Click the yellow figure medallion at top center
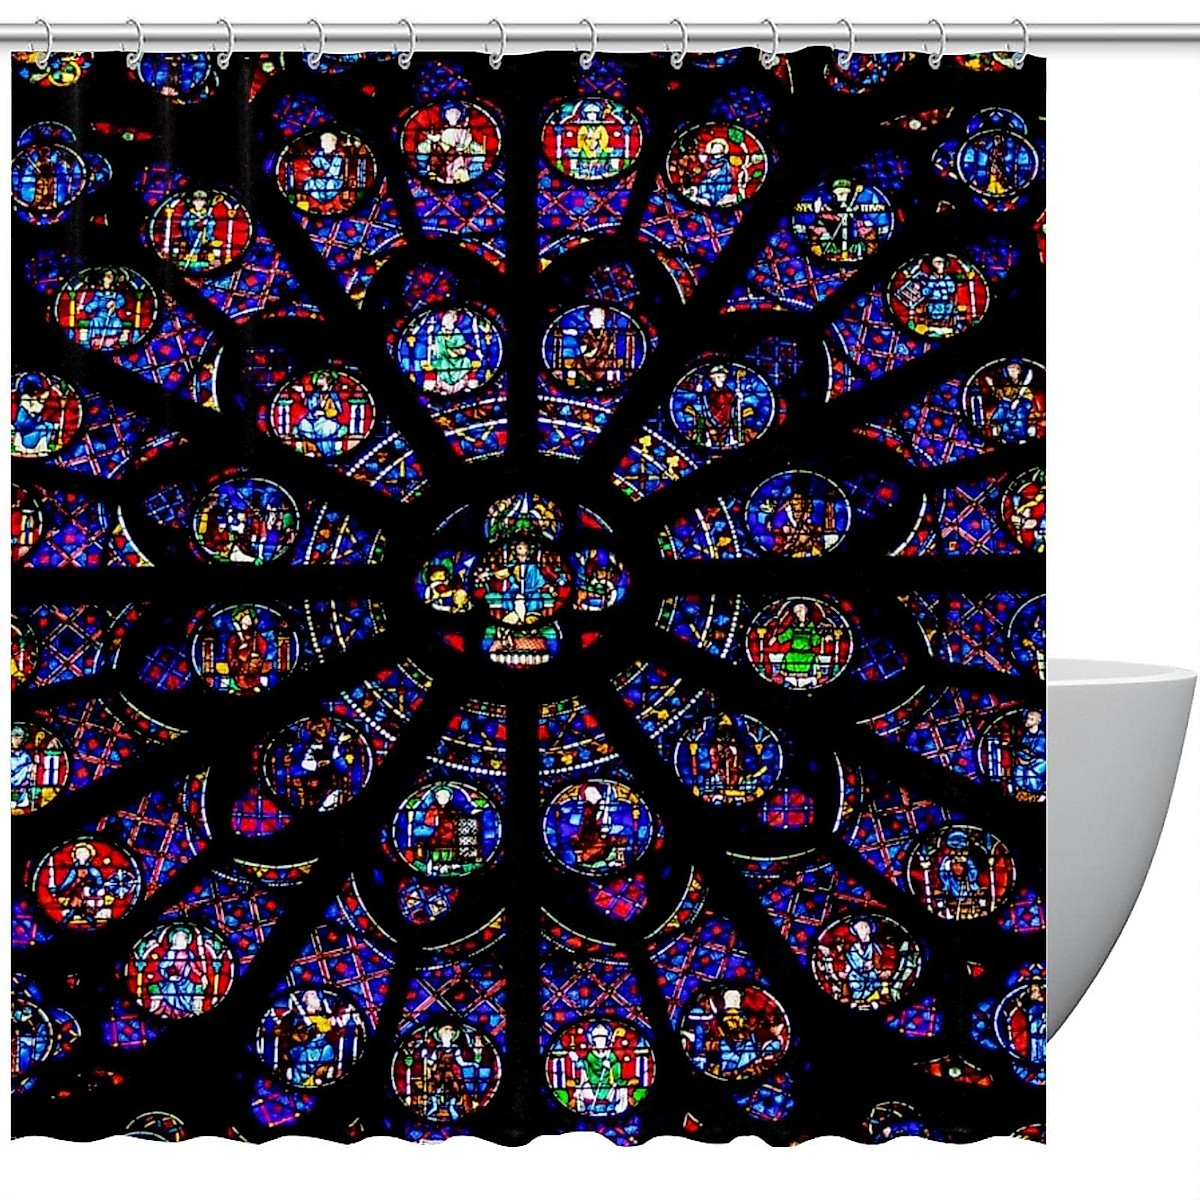 point(591,139)
